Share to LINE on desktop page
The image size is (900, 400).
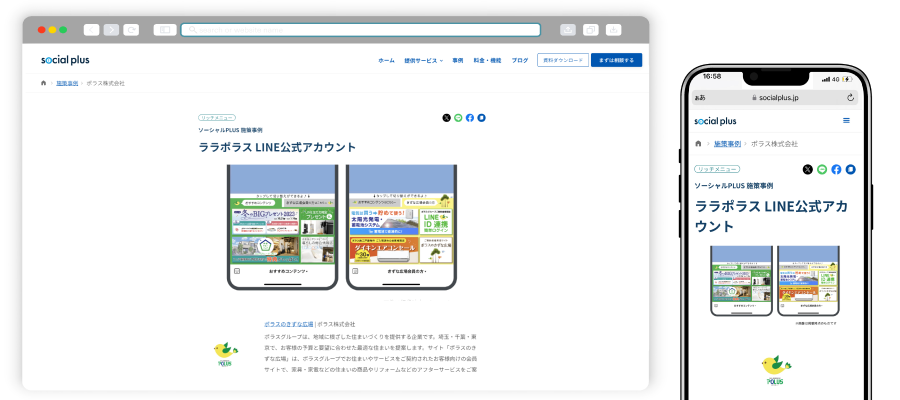click(x=458, y=118)
